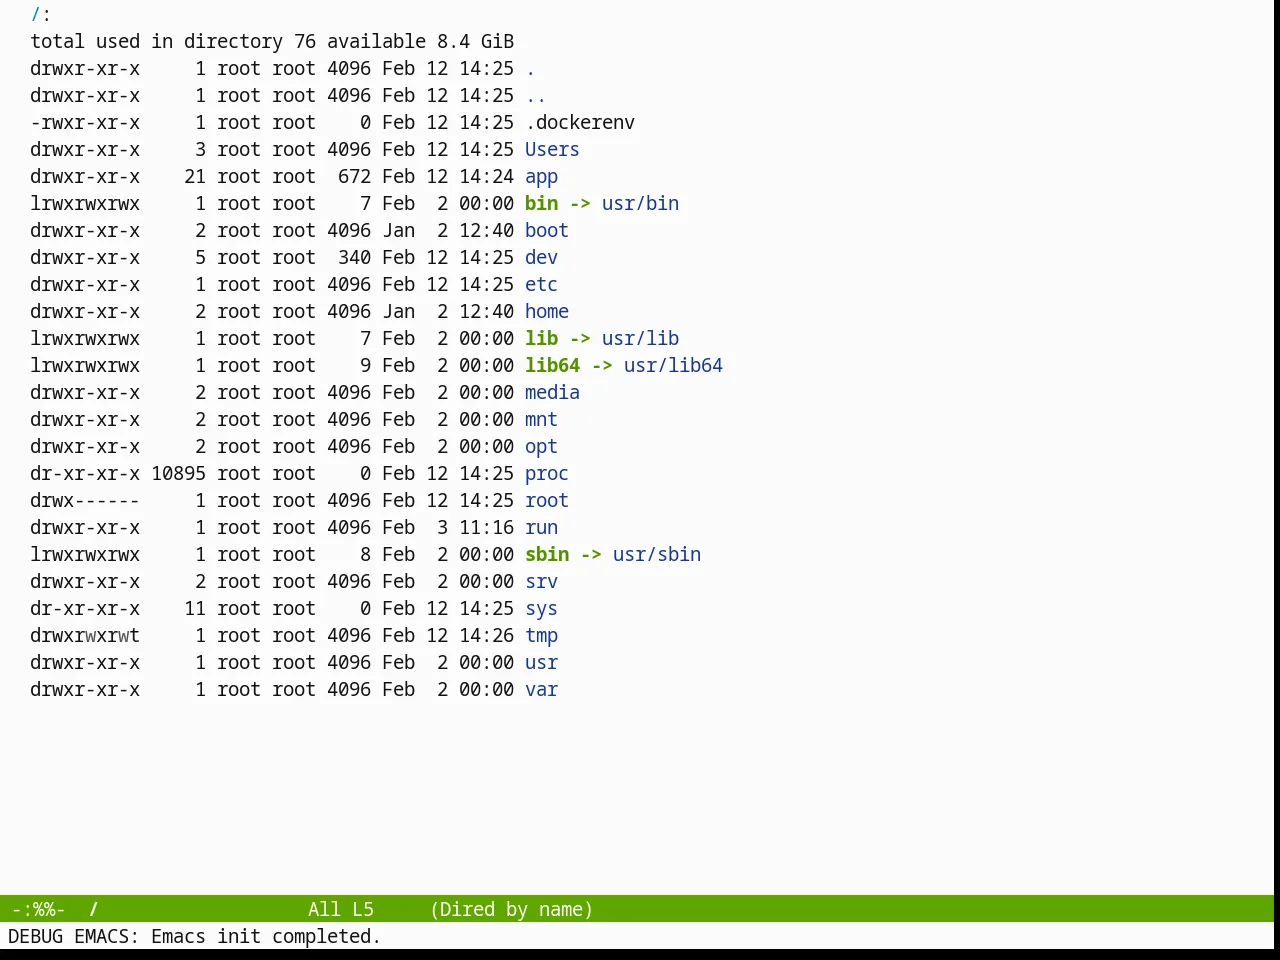The width and height of the screenshot is (1280, 960).
Task: Open the var directory
Action: tap(541, 689)
